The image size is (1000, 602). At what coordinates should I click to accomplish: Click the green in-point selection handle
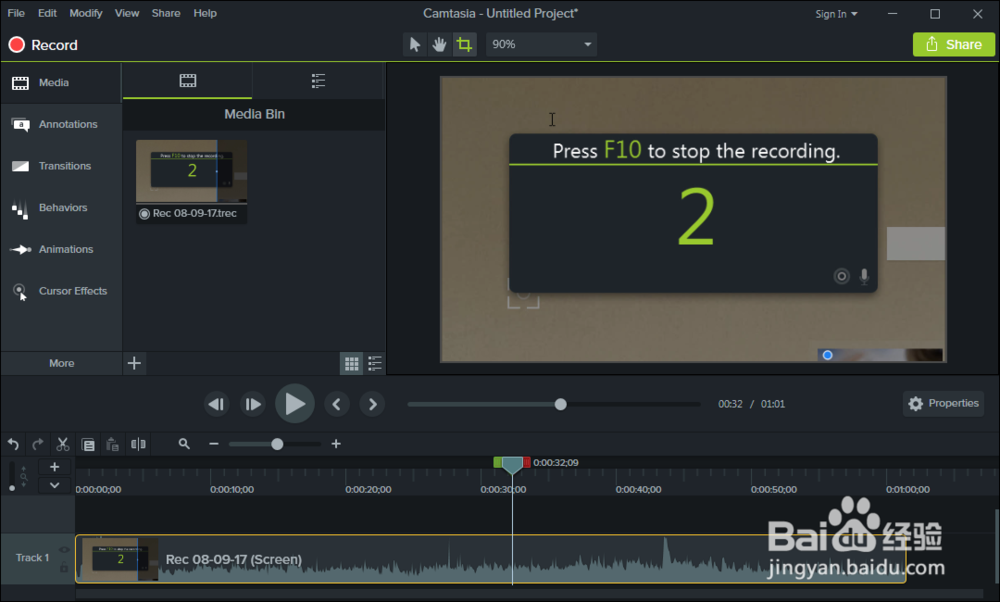point(497,462)
